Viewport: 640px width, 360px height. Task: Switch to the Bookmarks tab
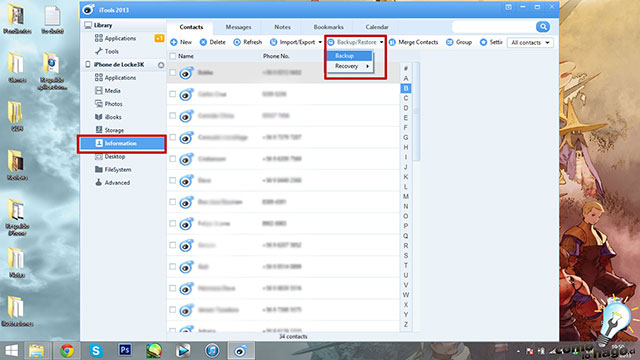coord(329,27)
